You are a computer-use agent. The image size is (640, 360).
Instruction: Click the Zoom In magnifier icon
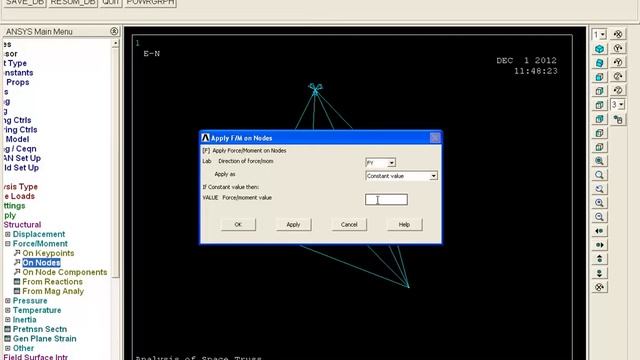click(599, 203)
